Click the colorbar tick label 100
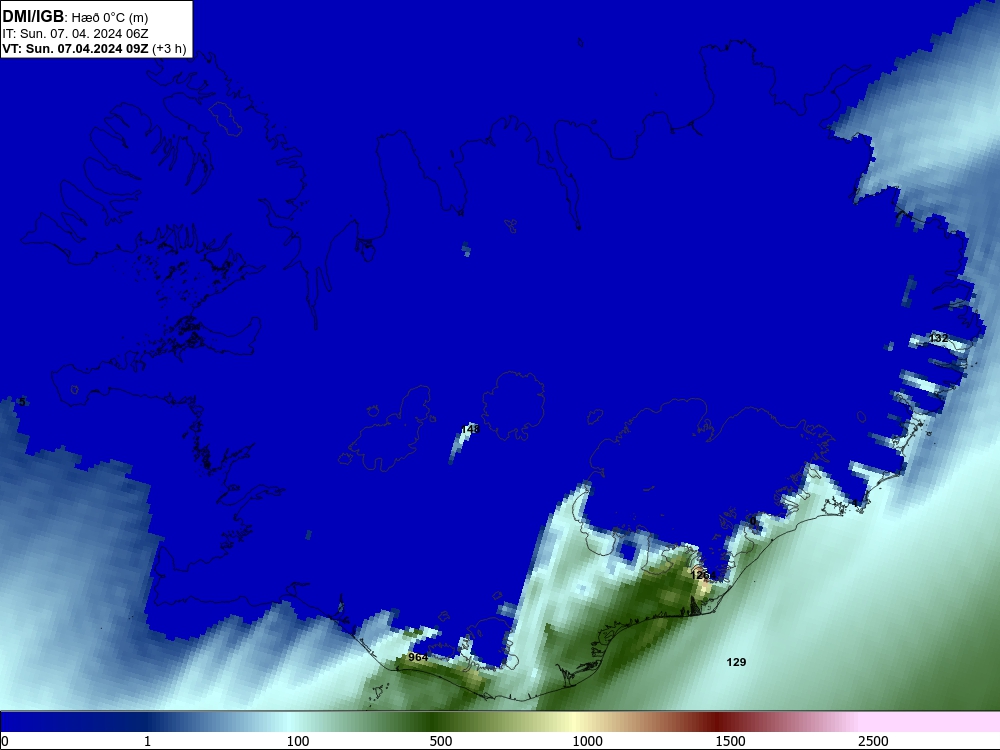 298,741
